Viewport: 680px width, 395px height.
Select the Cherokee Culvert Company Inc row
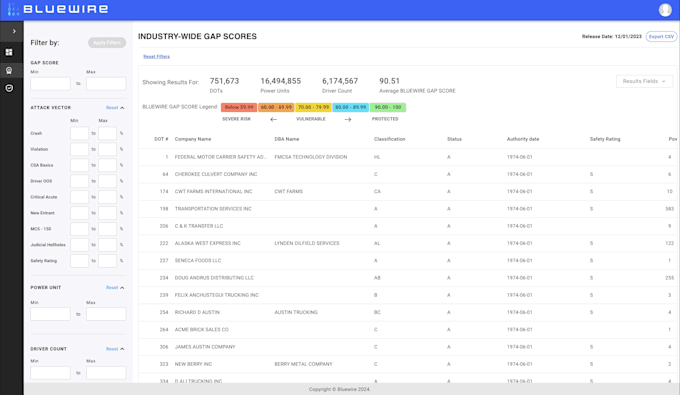(x=409, y=174)
